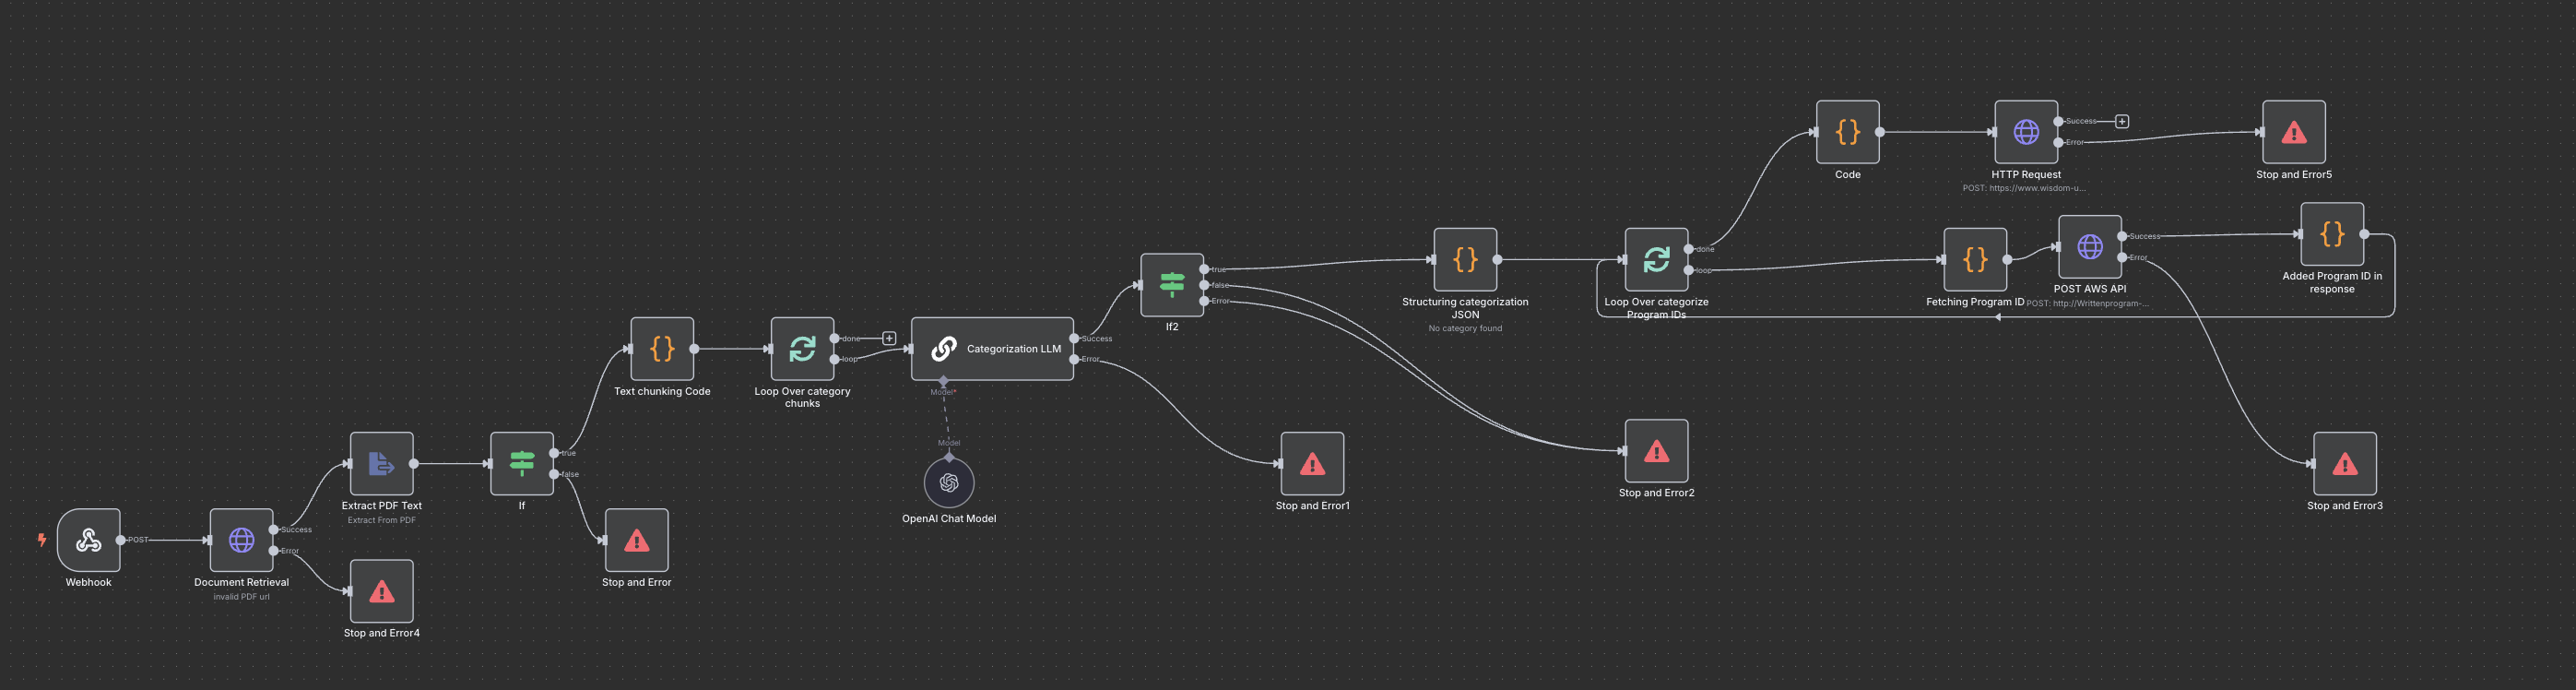Select the OpenAI Chat Model node
Screen dimensions: 2576x690
[949, 483]
